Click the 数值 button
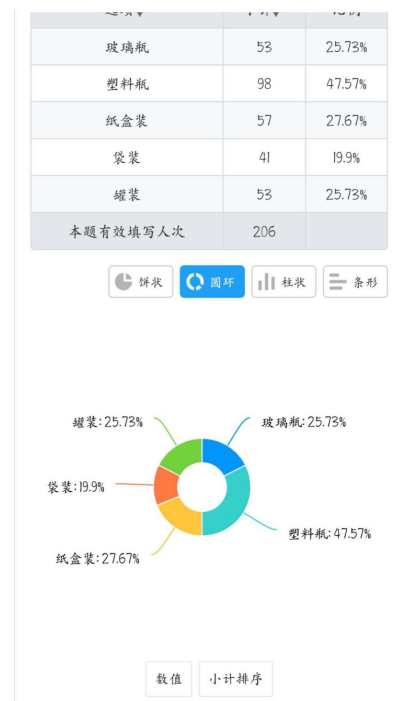This screenshot has width=414, height=701. [169, 679]
